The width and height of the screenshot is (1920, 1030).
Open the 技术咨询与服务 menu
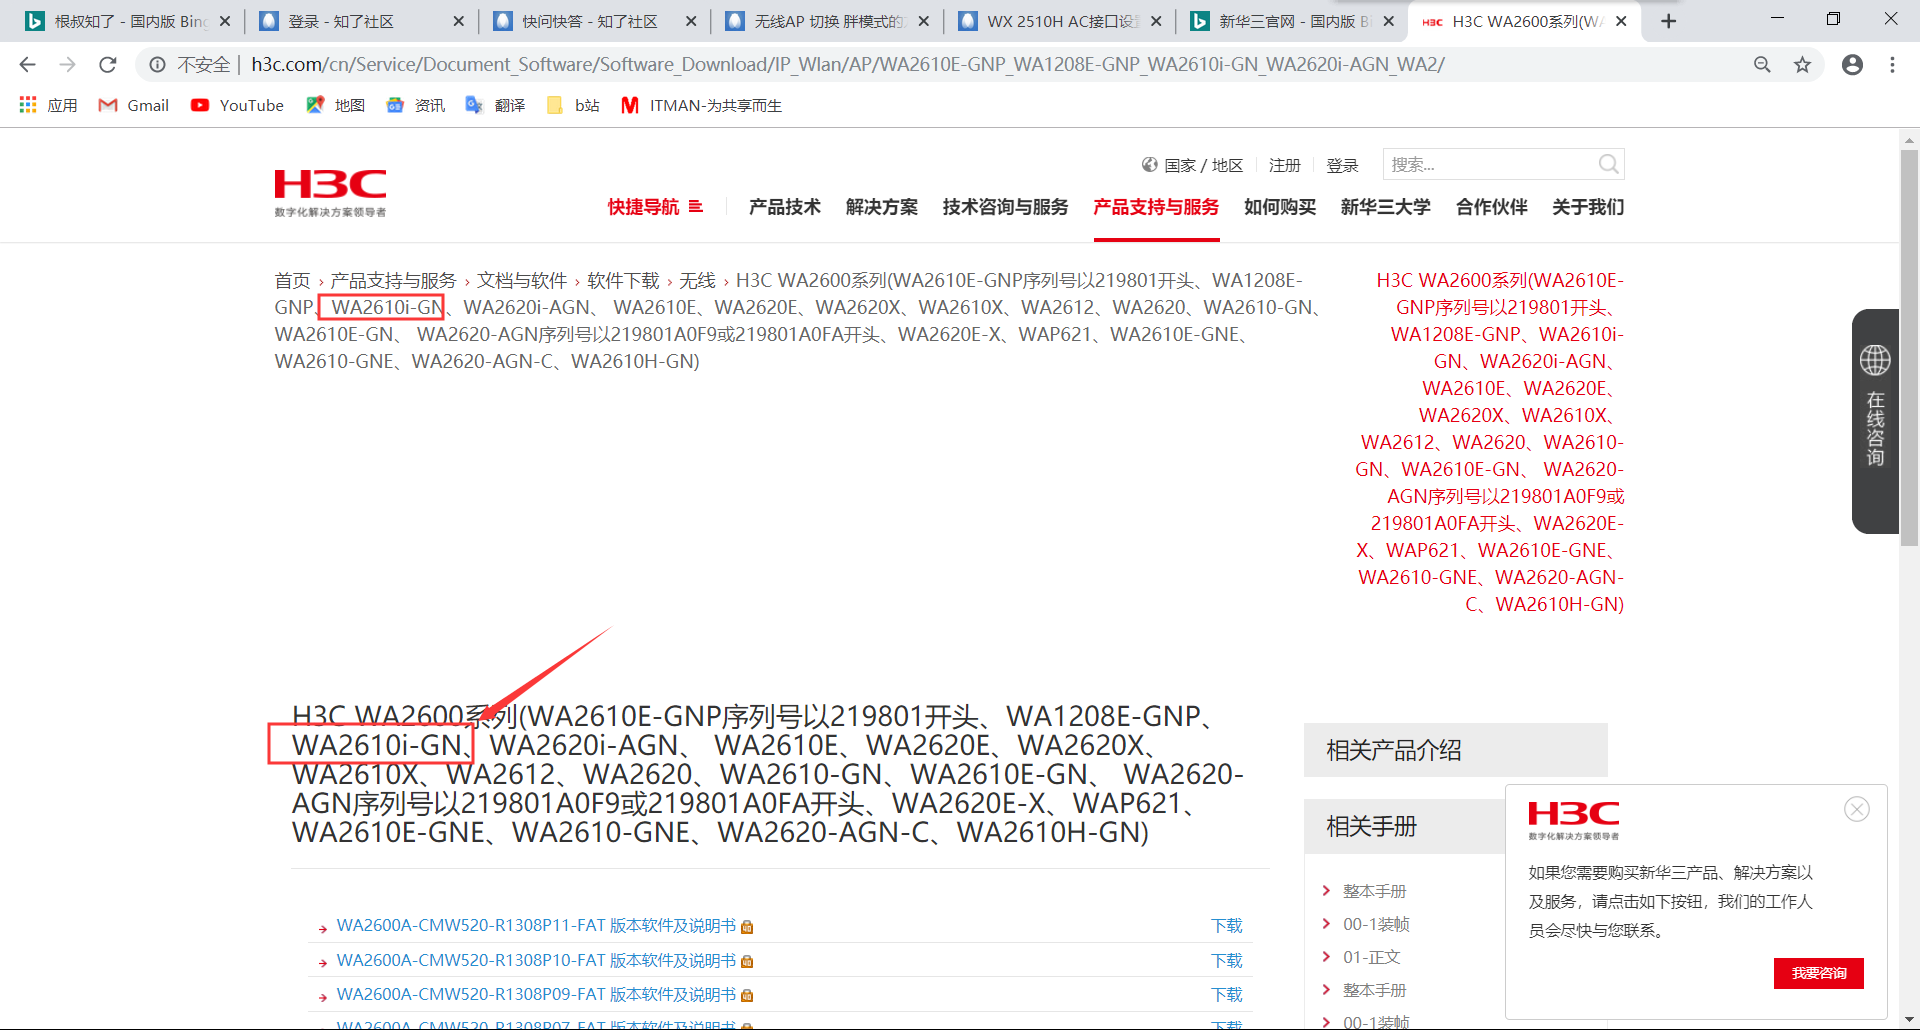[1005, 207]
